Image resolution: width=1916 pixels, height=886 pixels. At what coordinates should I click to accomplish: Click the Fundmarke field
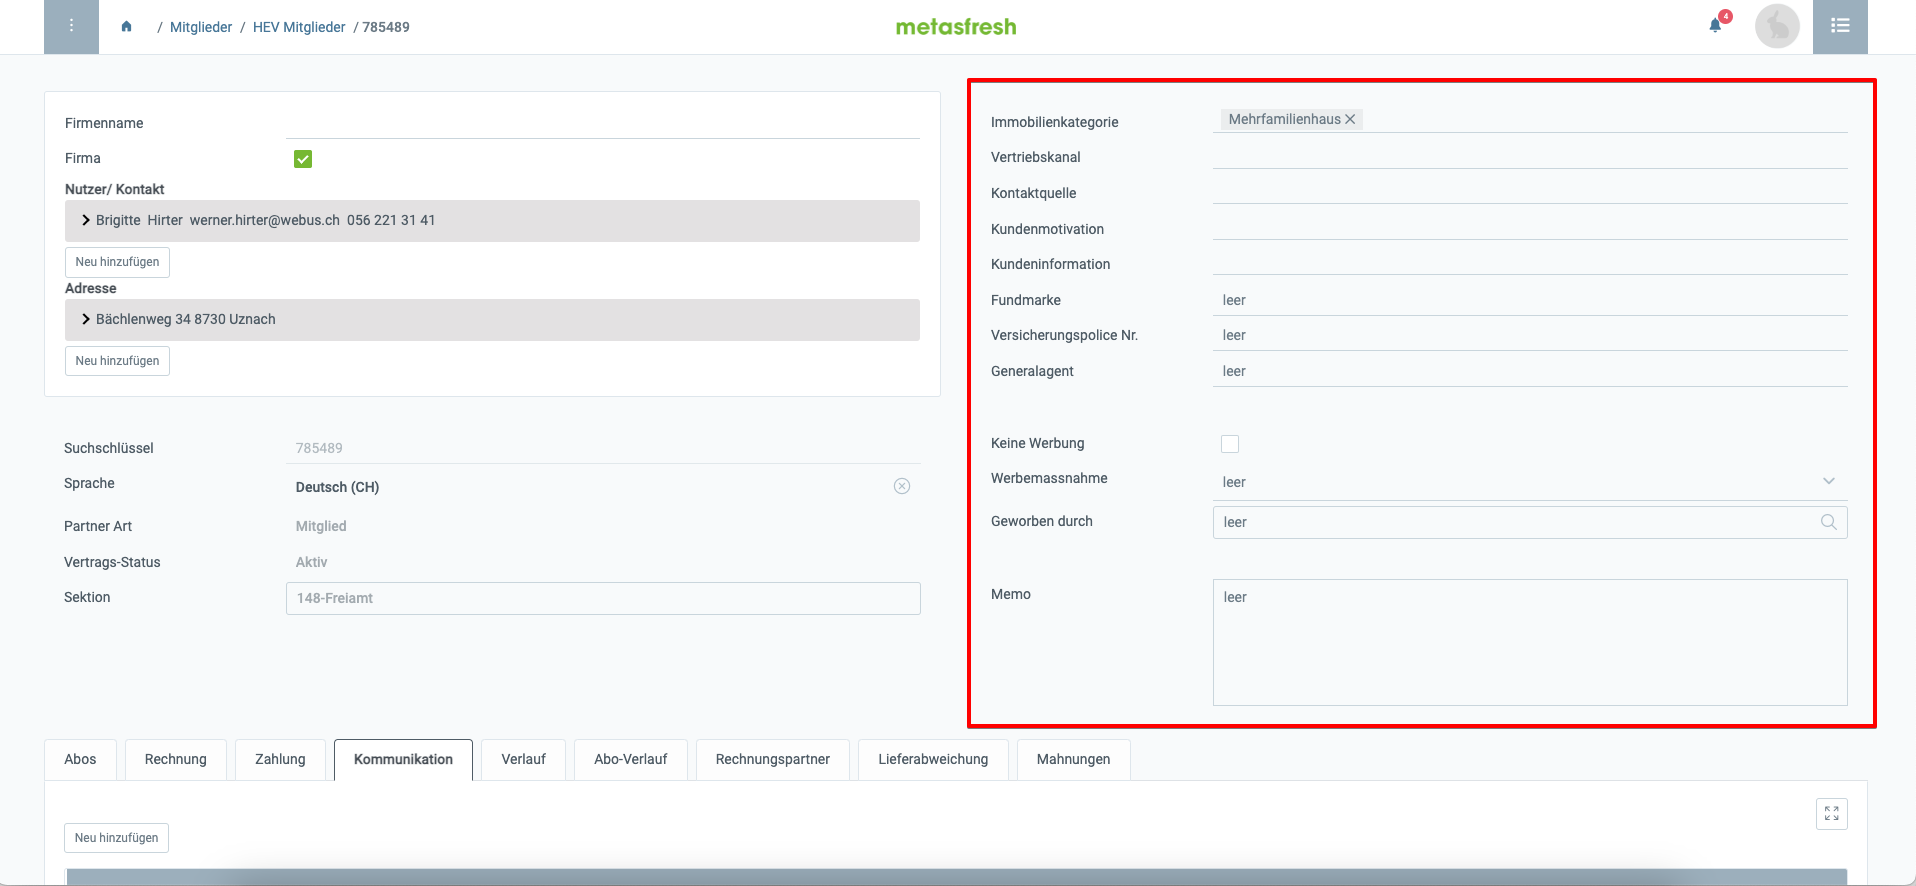pyautogui.click(x=1530, y=300)
